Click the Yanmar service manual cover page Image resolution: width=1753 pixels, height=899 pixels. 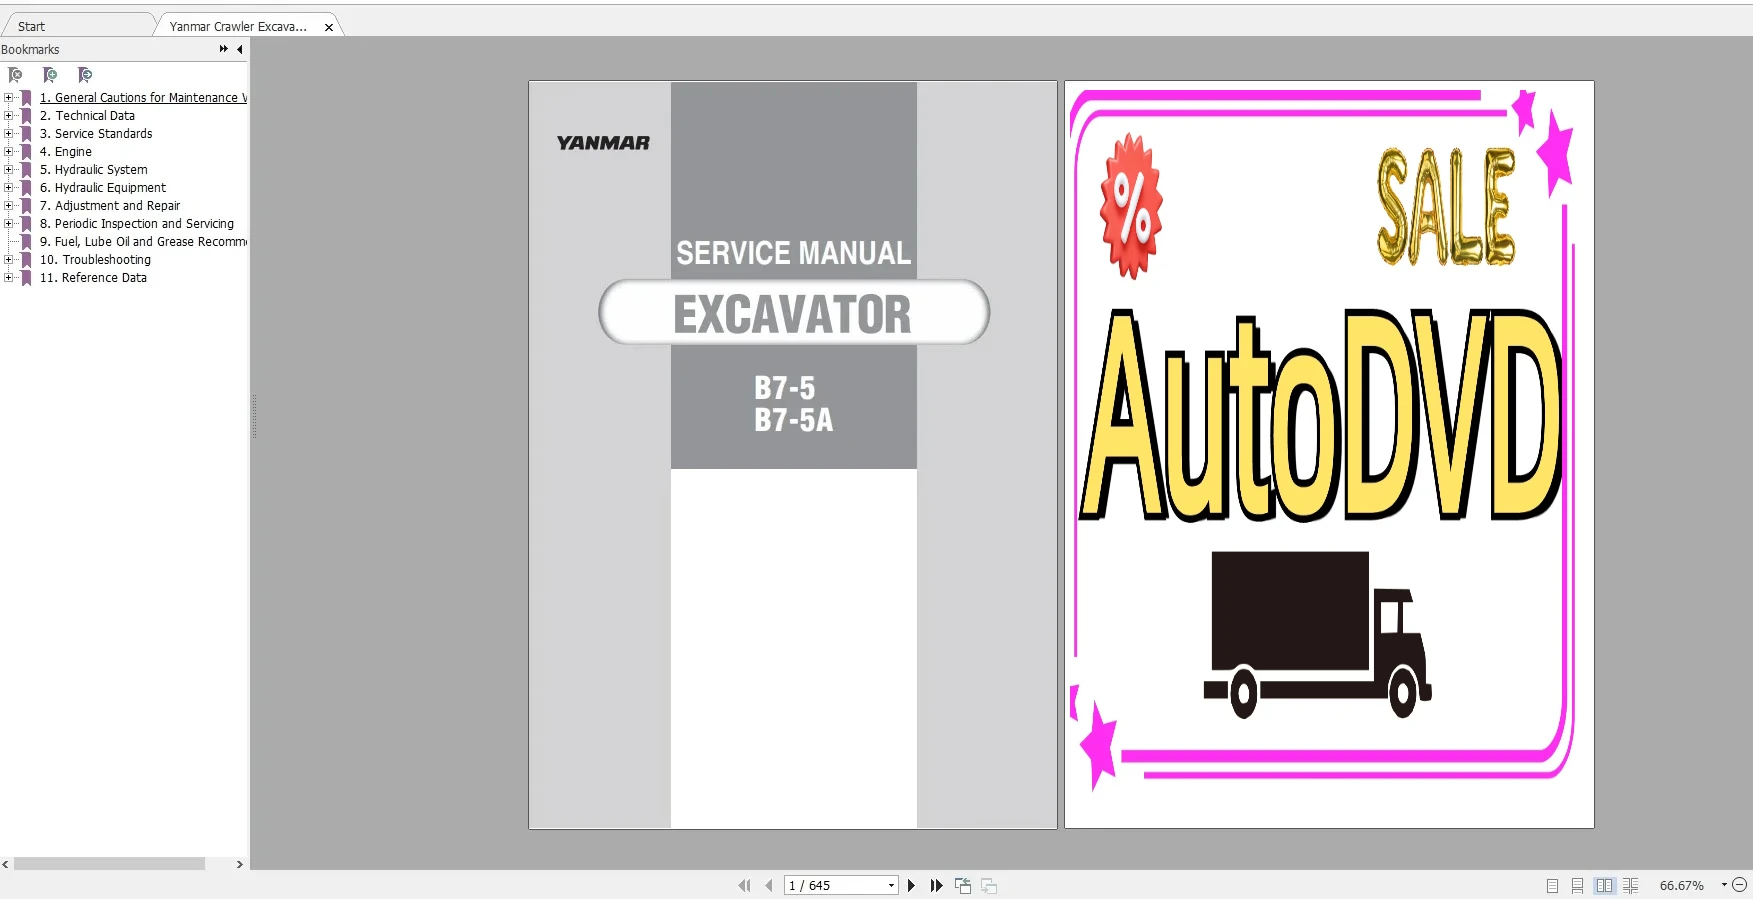793,455
